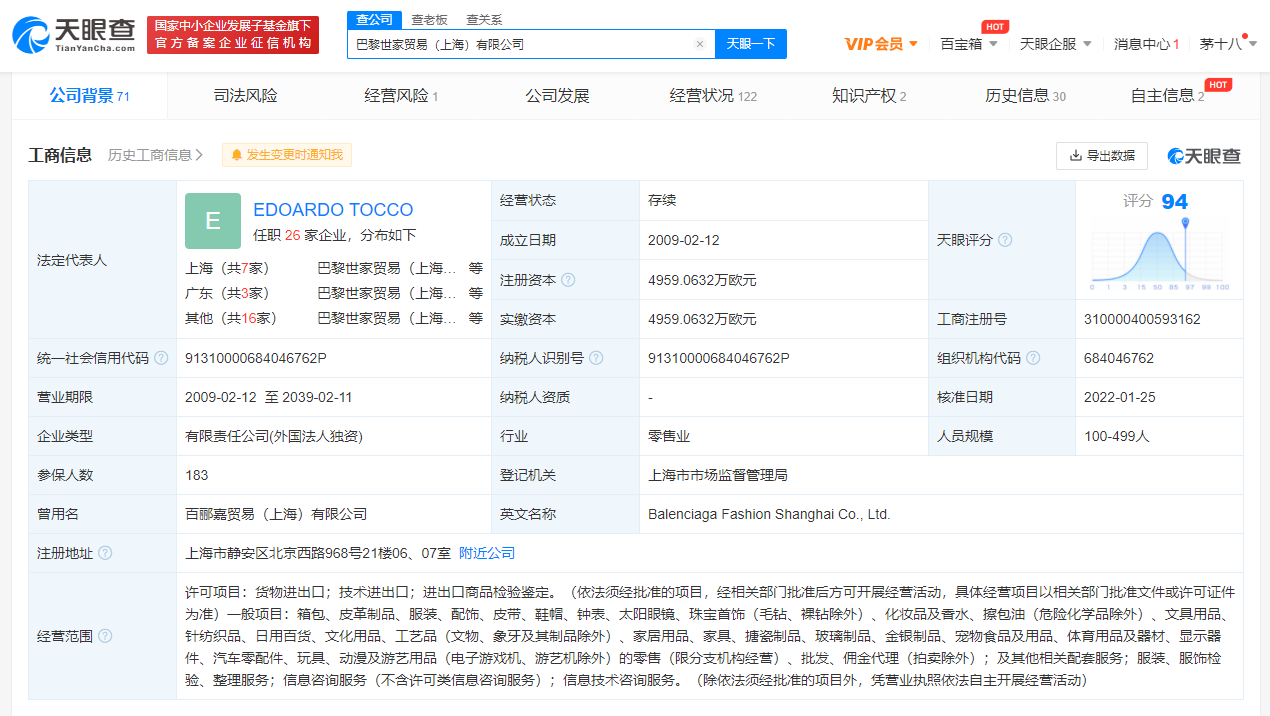Click the TianYanCha logo
This screenshot has width=1270, height=716.
point(74,34)
